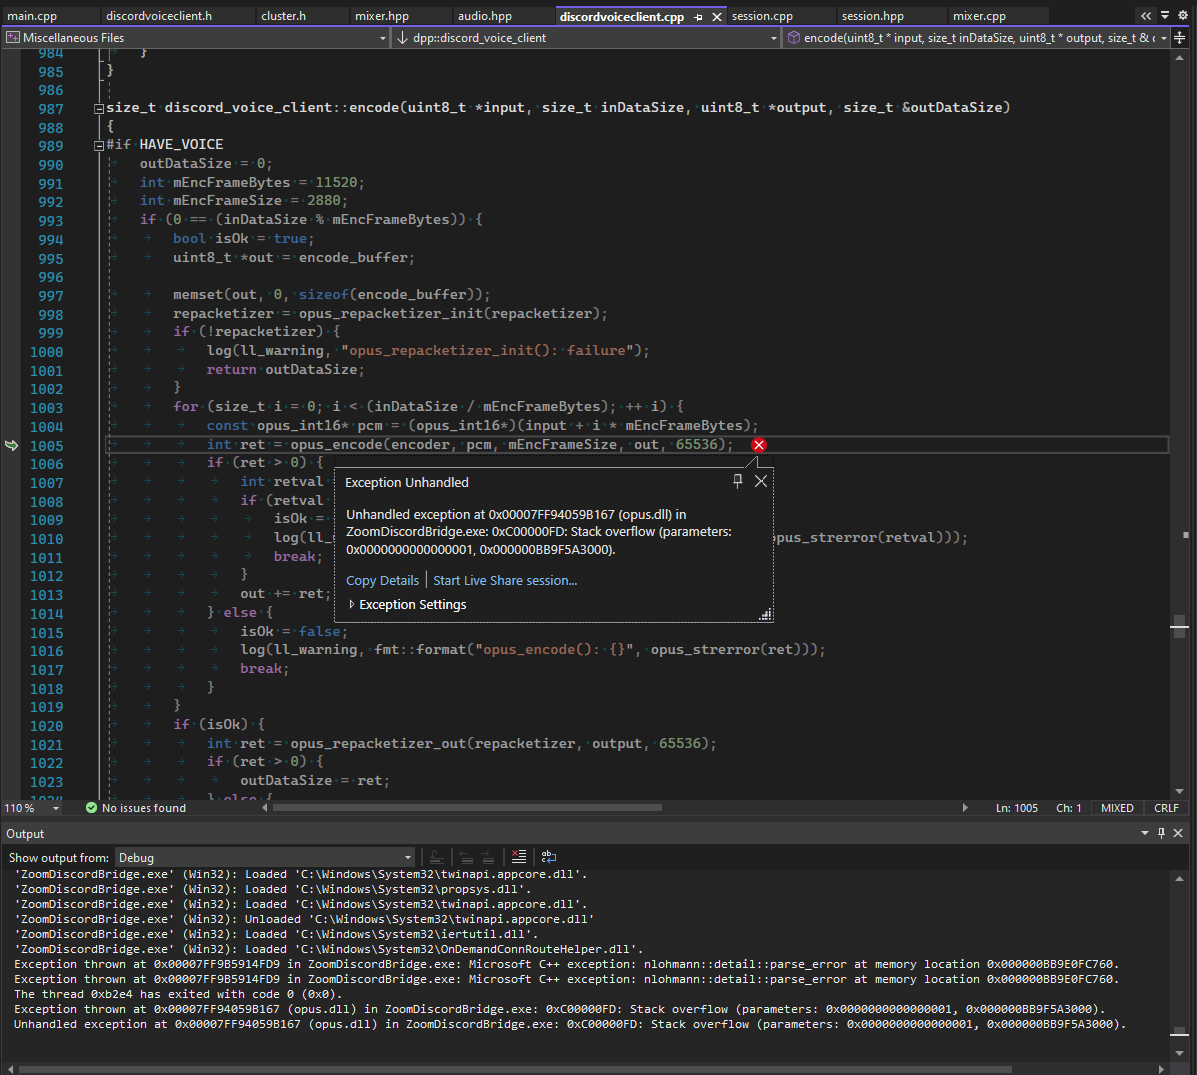Click line number 1005 in gutter

(47, 446)
